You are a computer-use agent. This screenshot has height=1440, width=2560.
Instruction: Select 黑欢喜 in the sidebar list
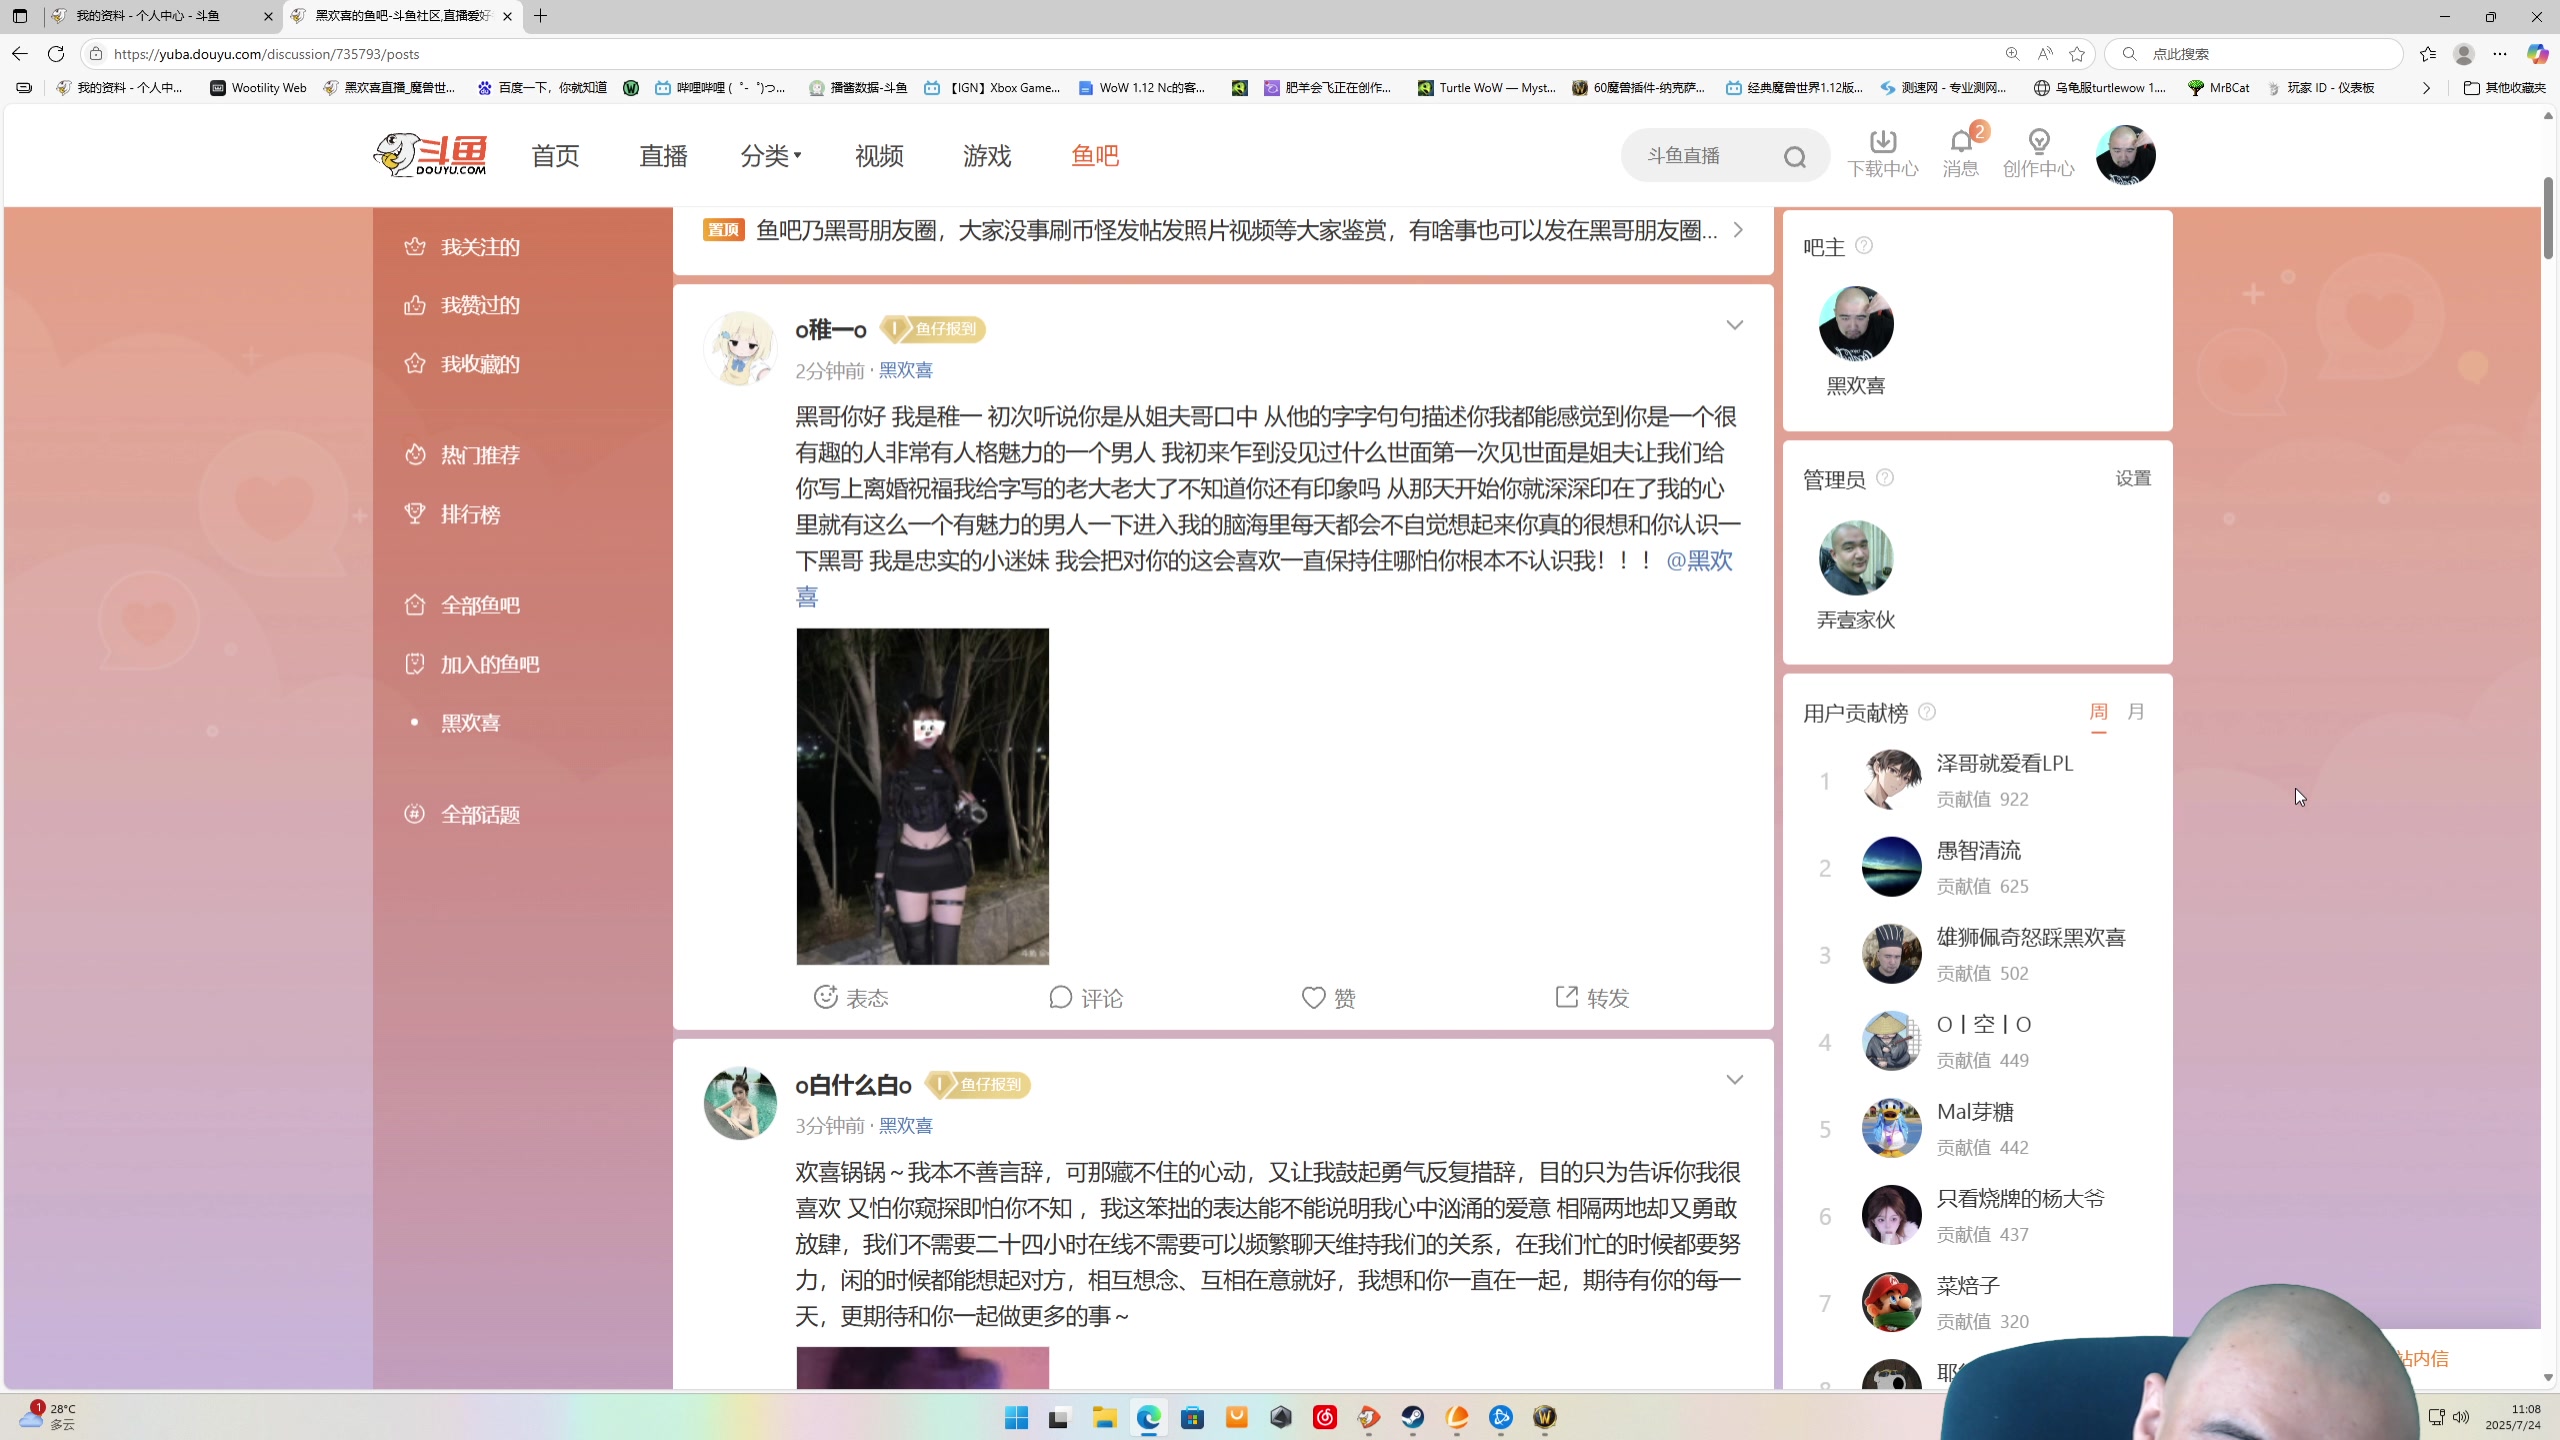point(470,722)
